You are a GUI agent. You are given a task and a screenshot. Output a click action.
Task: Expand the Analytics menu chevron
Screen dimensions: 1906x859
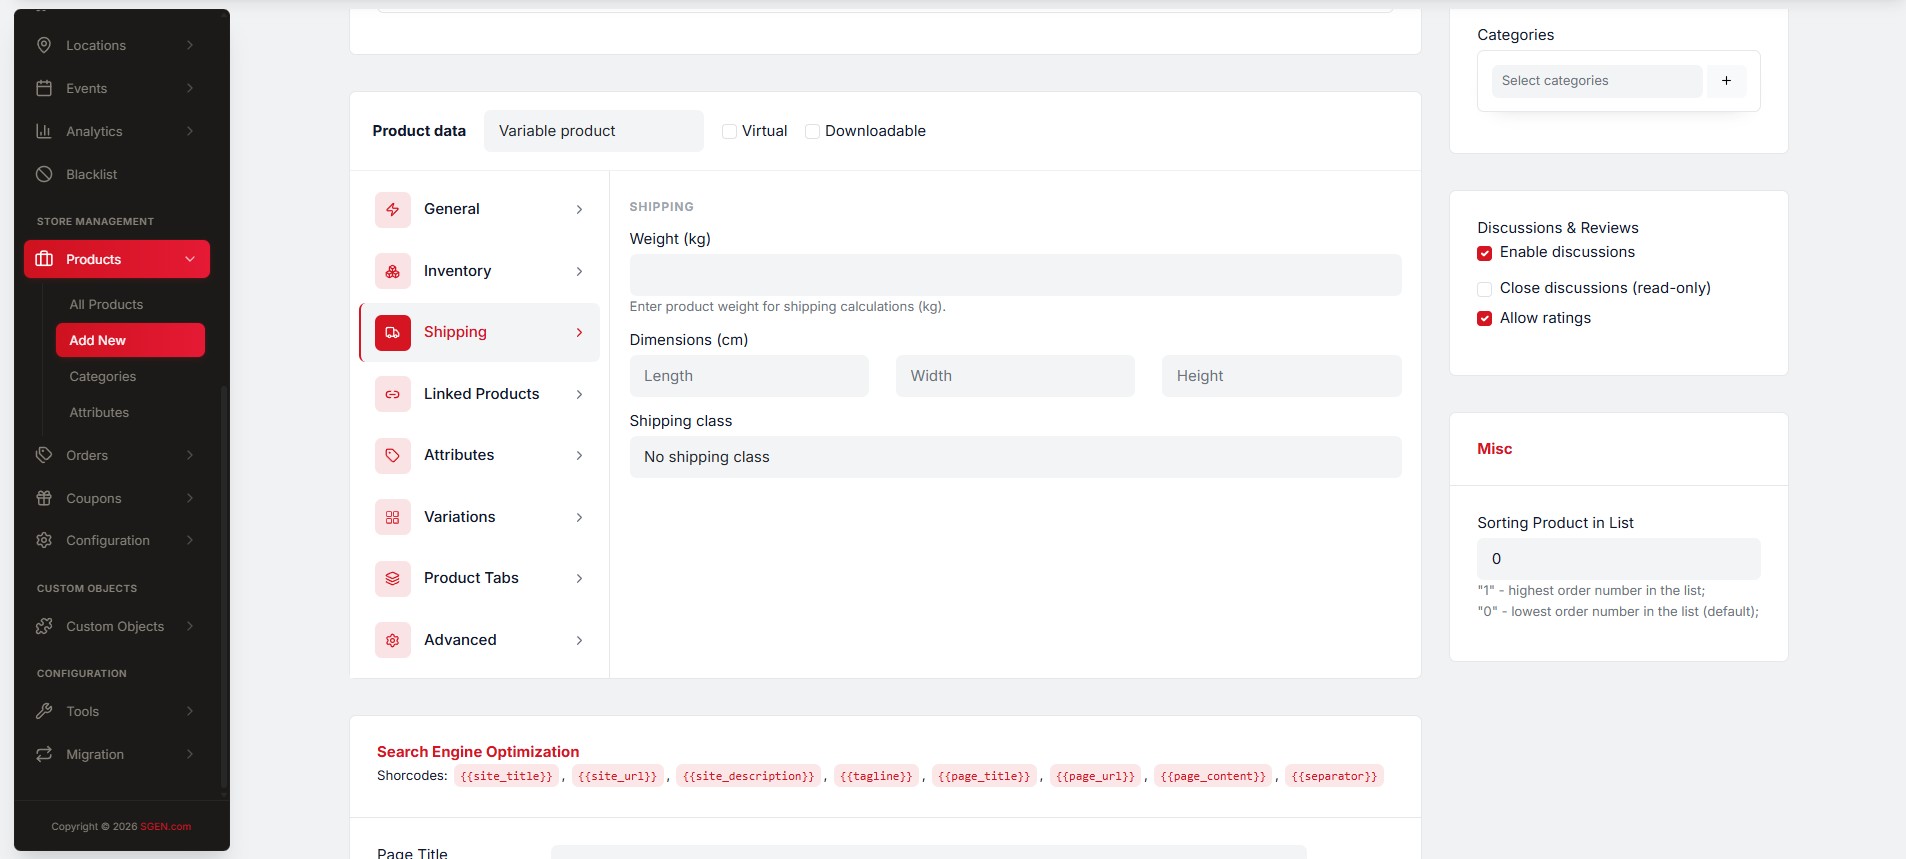tap(190, 131)
